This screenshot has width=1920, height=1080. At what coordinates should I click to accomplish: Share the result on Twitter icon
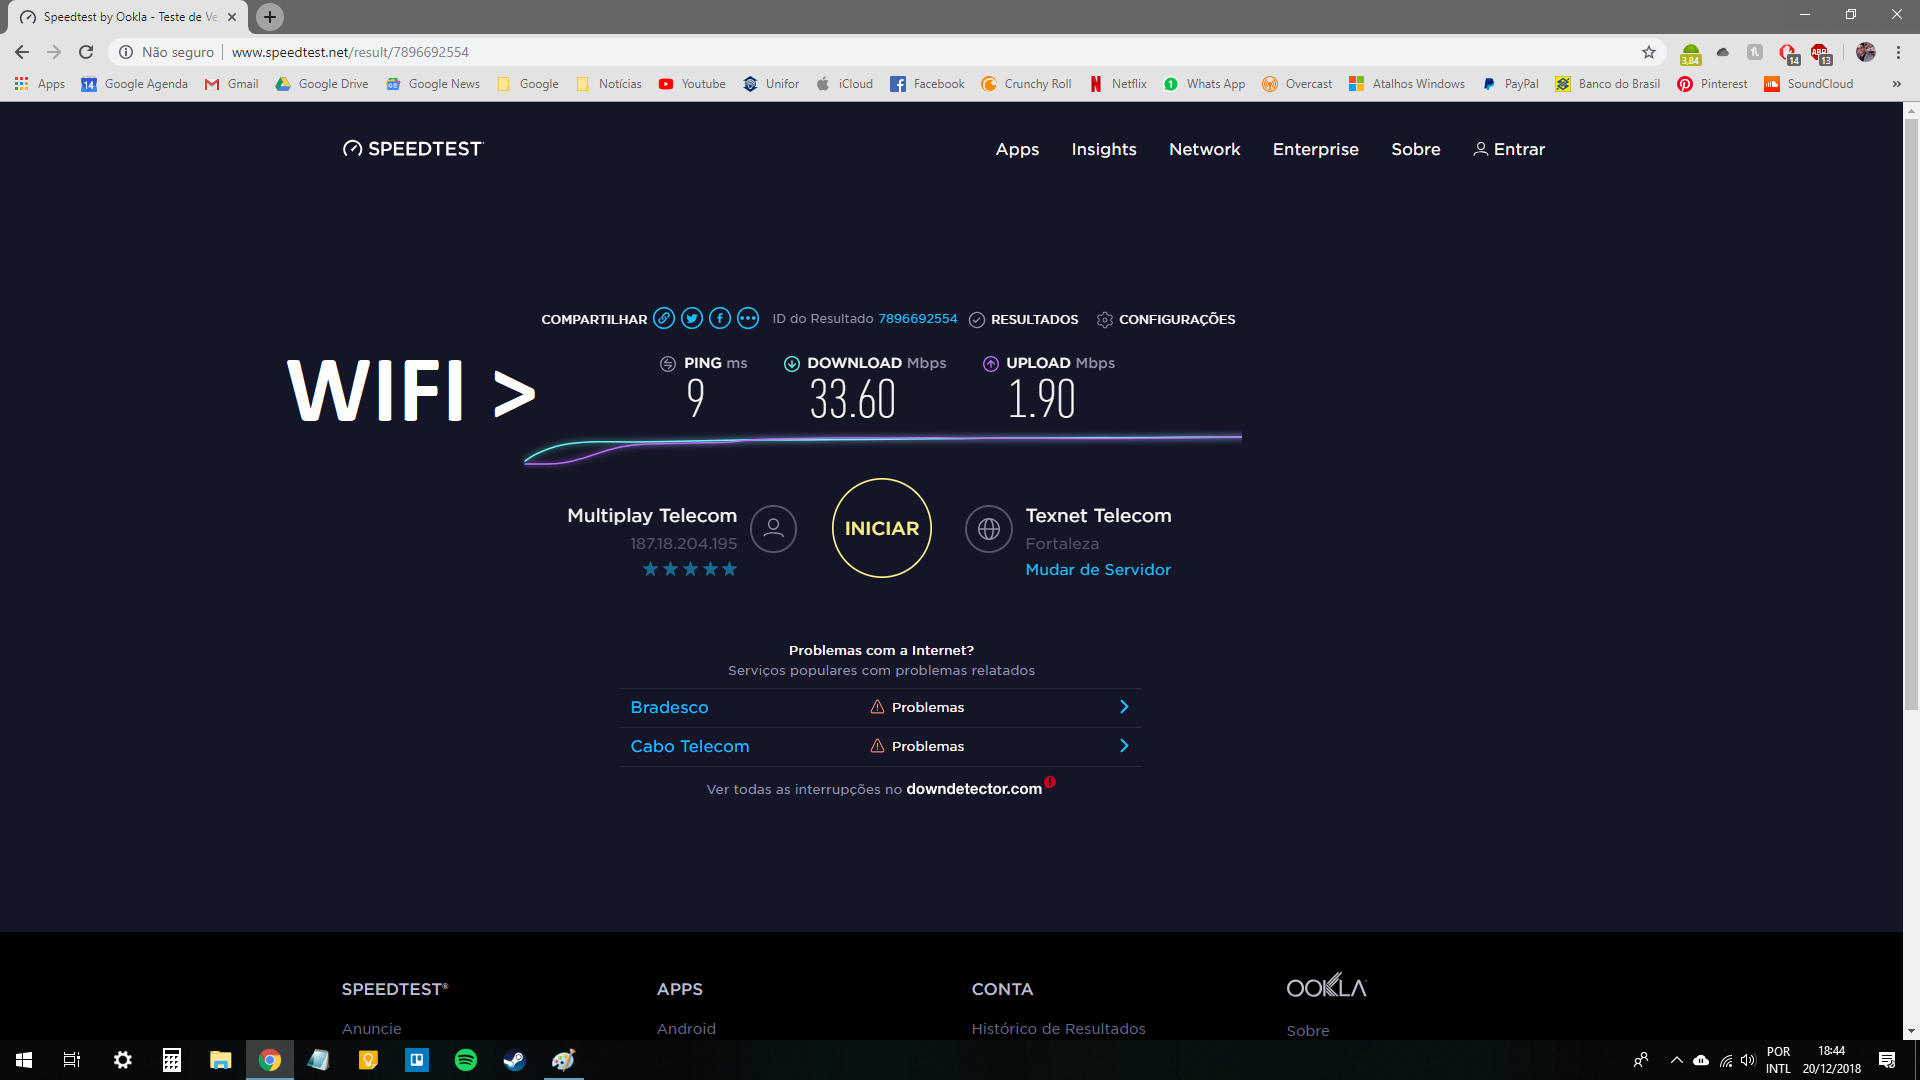click(x=692, y=319)
